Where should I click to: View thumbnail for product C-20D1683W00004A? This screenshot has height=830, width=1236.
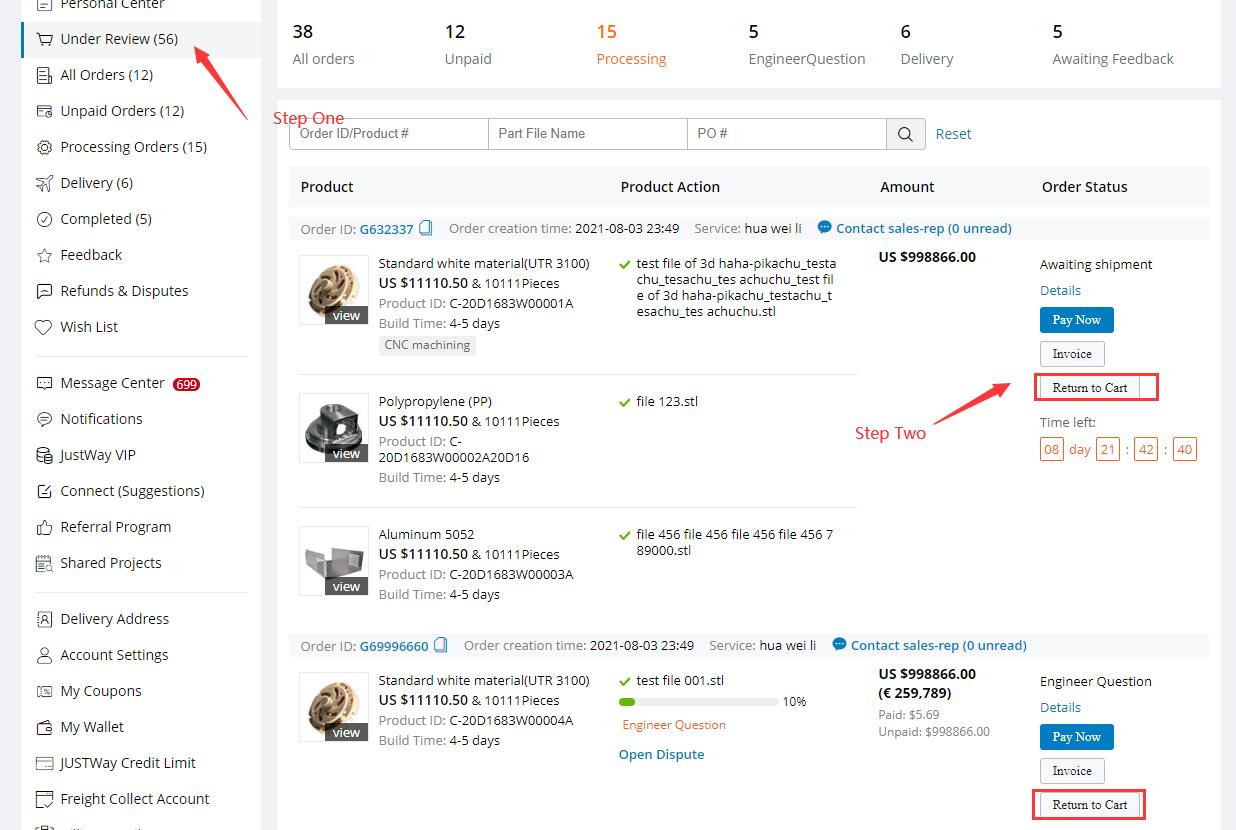tap(334, 707)
